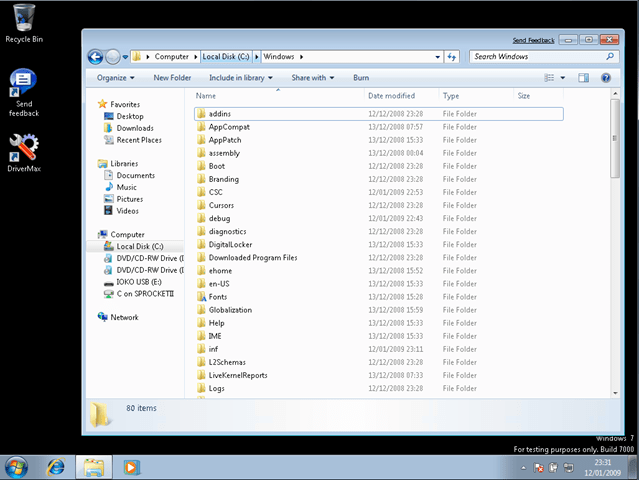This screenshot has width=639, height=480.
Task: Click the Start orb button
Action: tap(17, 466)
